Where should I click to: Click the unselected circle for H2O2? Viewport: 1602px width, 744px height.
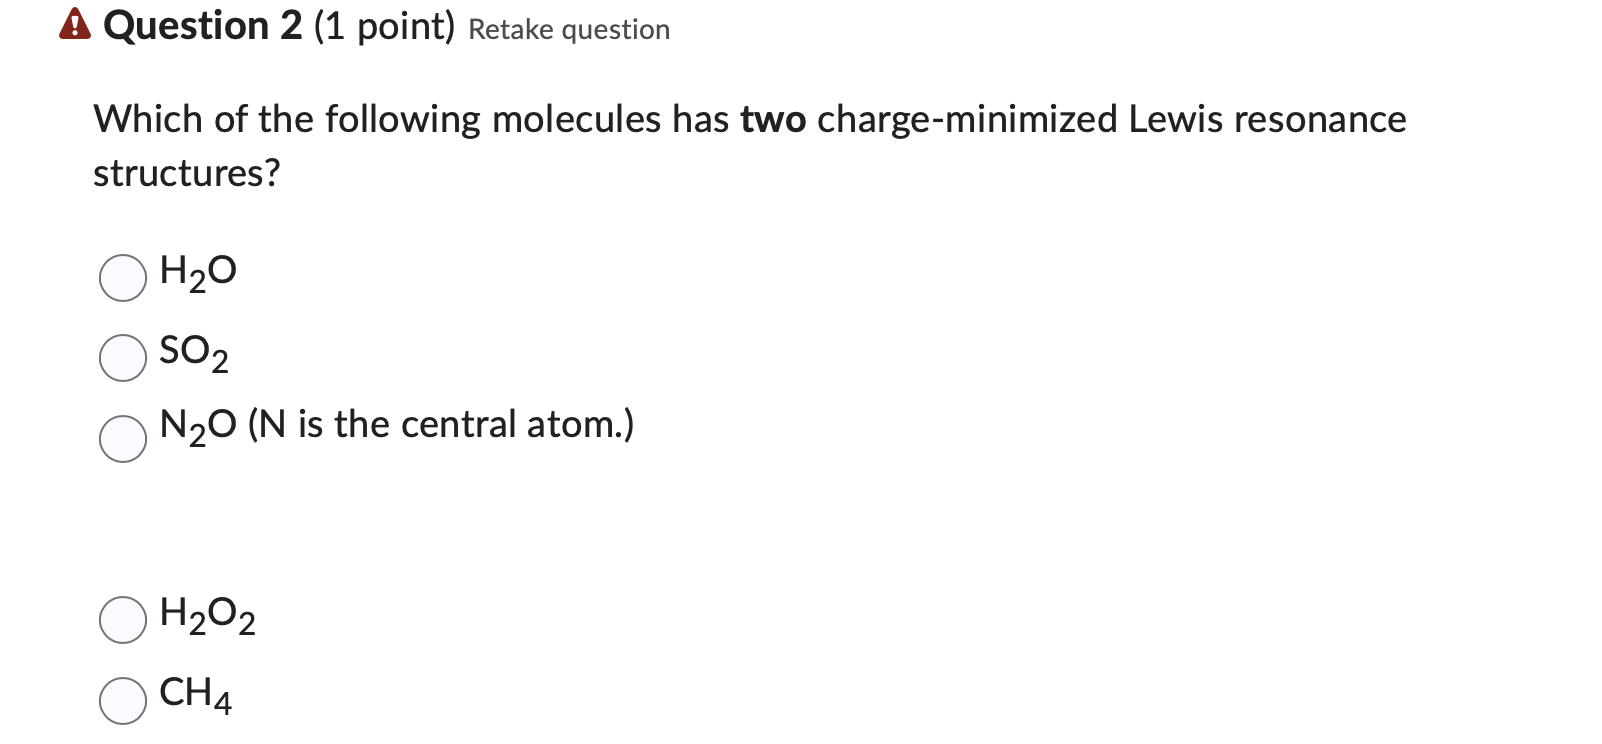point(122,620)
